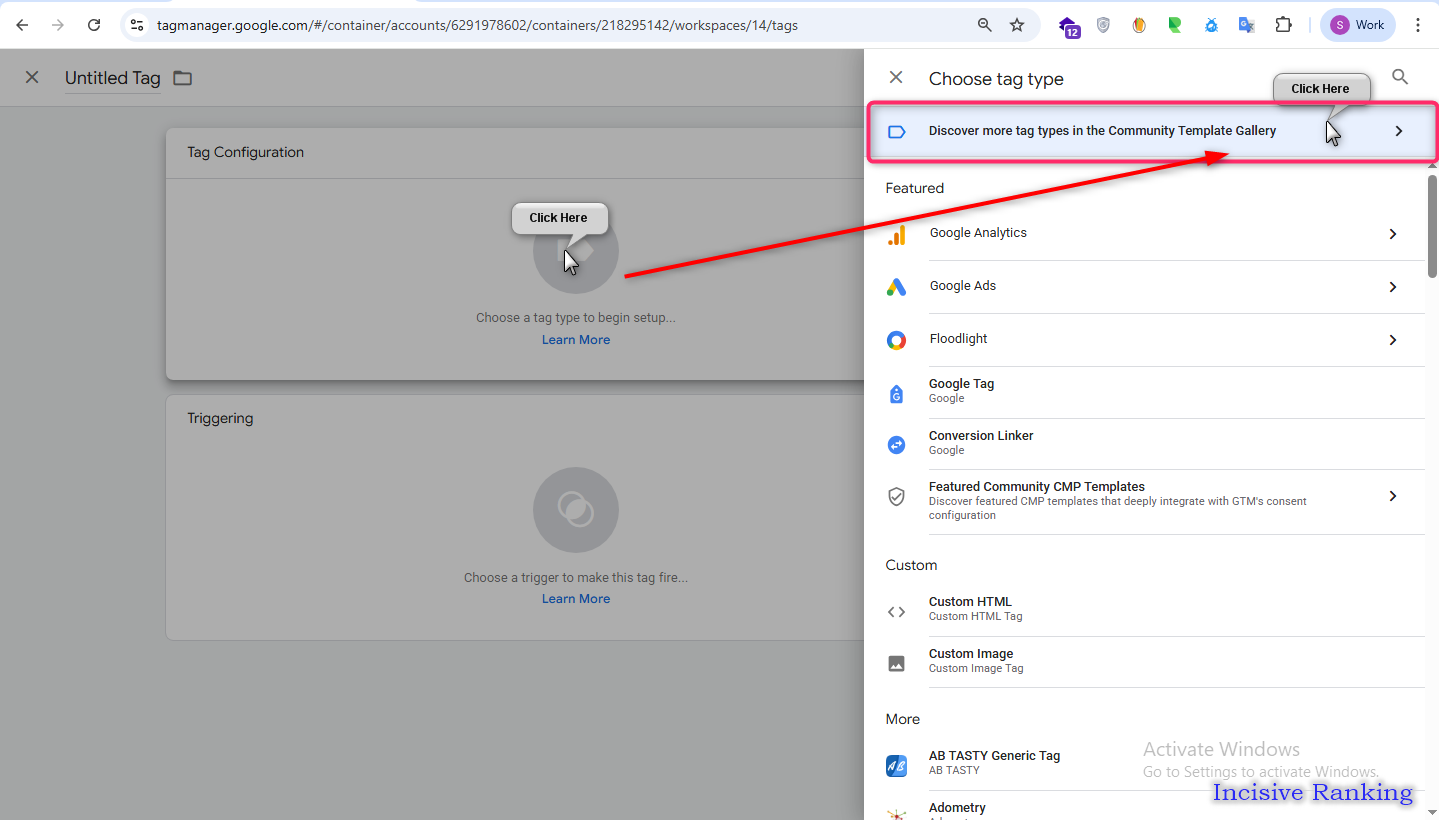Go forward in the browser
This screenshot has width=1439, height=820.
tap(58, 25)
